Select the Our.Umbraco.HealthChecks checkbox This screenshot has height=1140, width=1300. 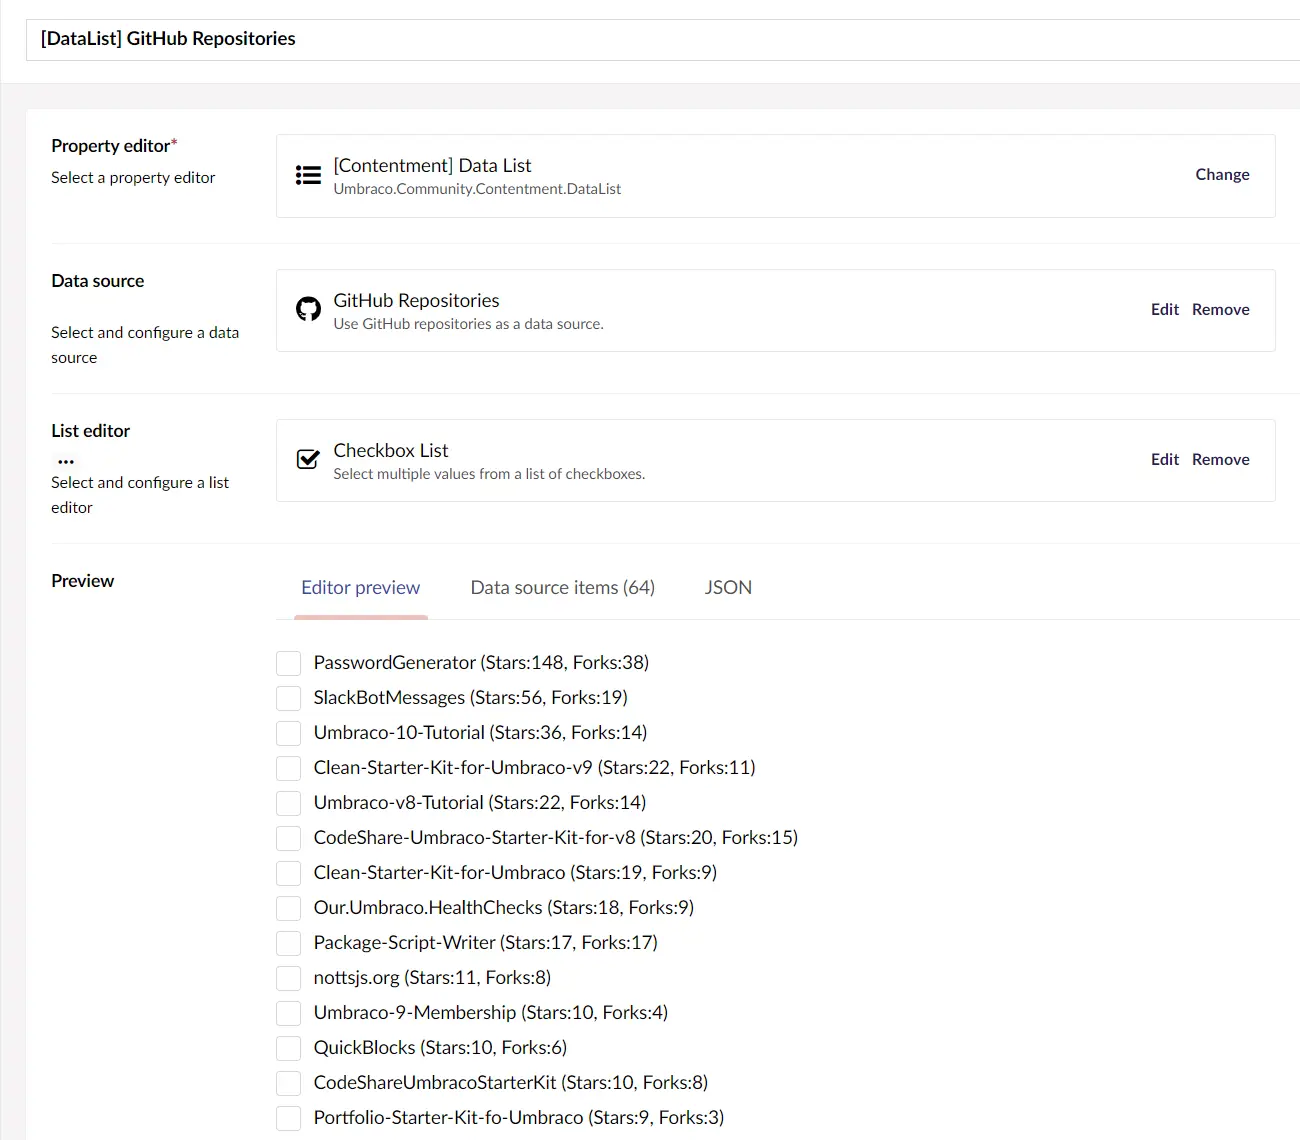pyautogui.click(x=288, y=908)
